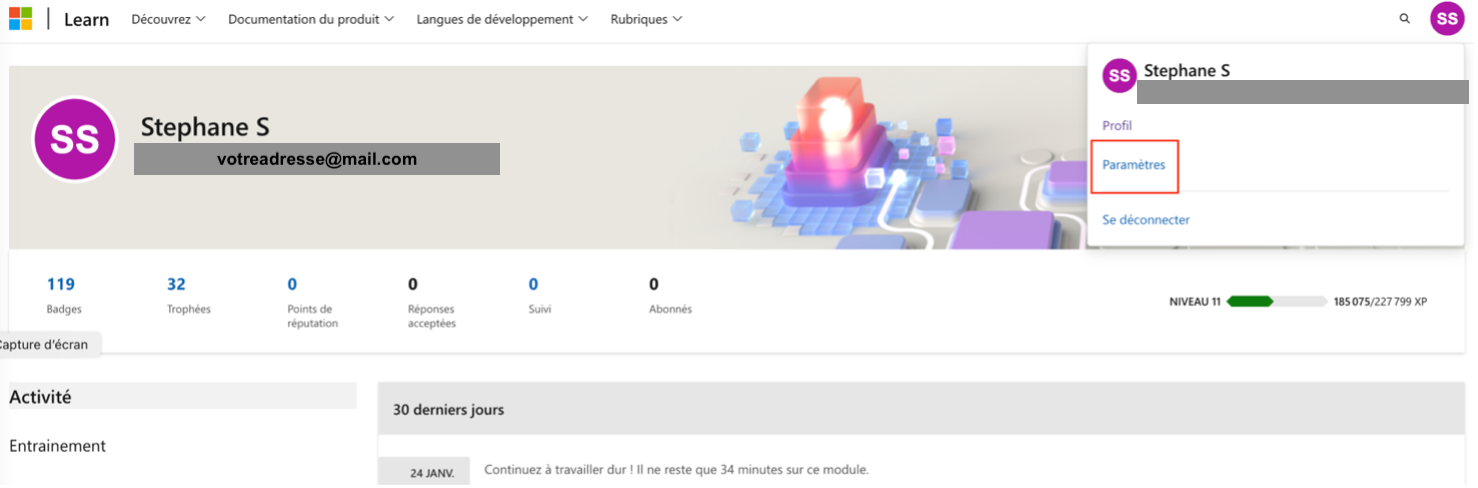Open the 32 Trophées list

(177, 285)
